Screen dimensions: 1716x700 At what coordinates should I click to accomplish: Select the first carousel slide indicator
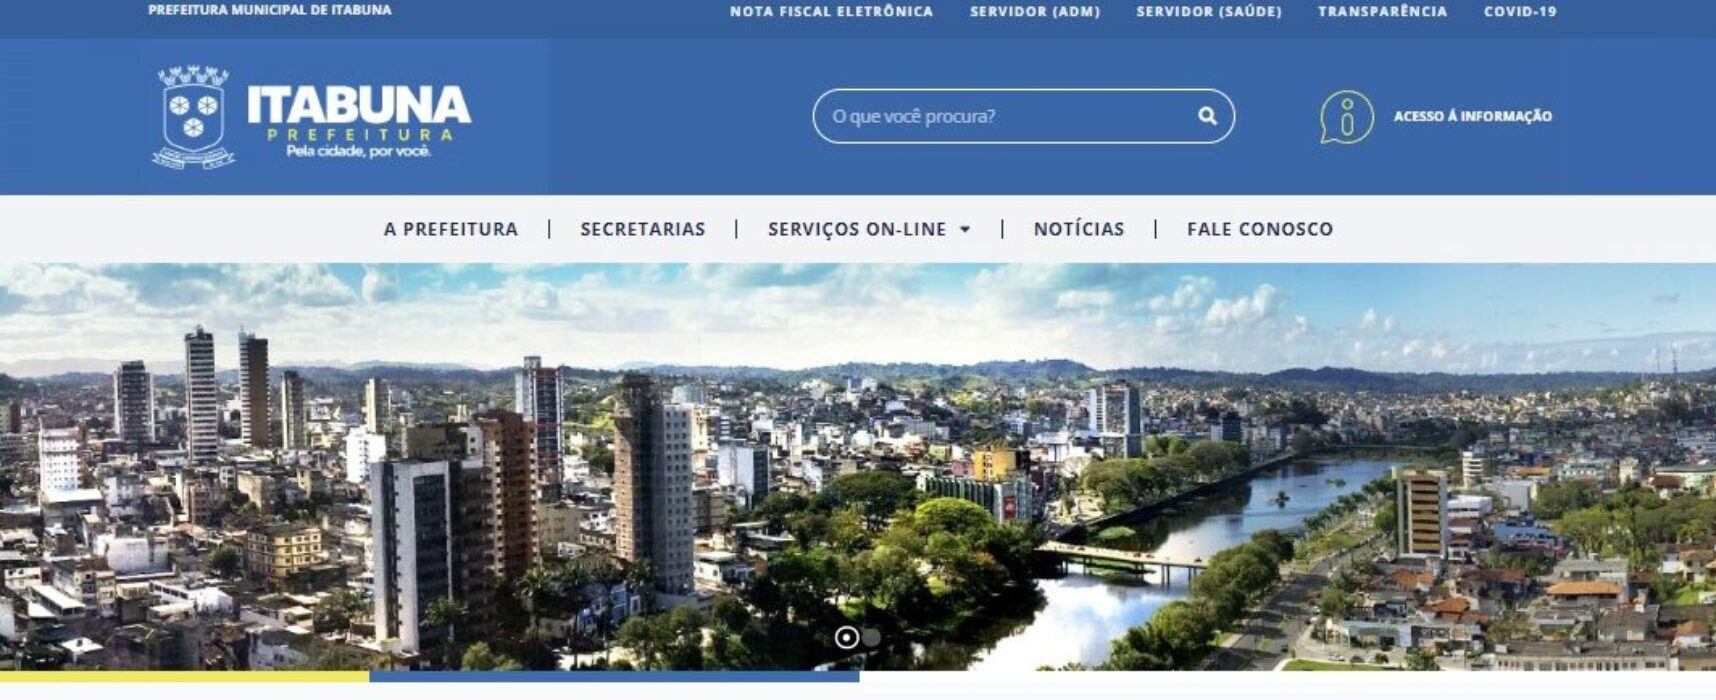coord(846,637)
